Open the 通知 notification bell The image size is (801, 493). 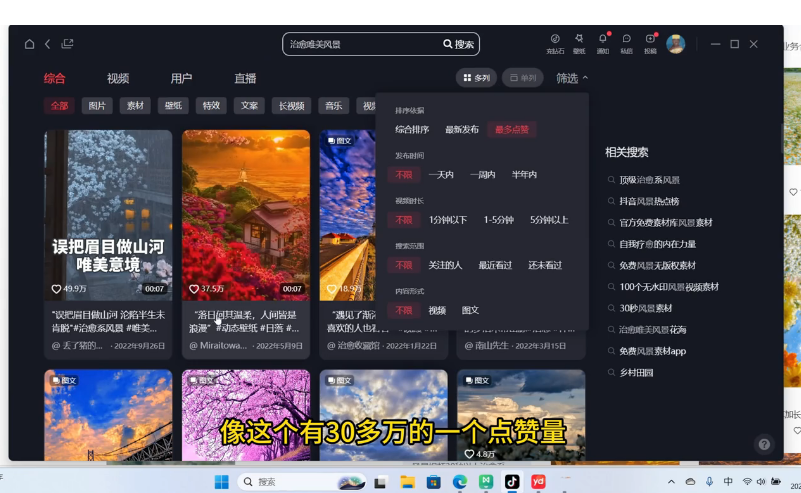[x=603, y=43]
